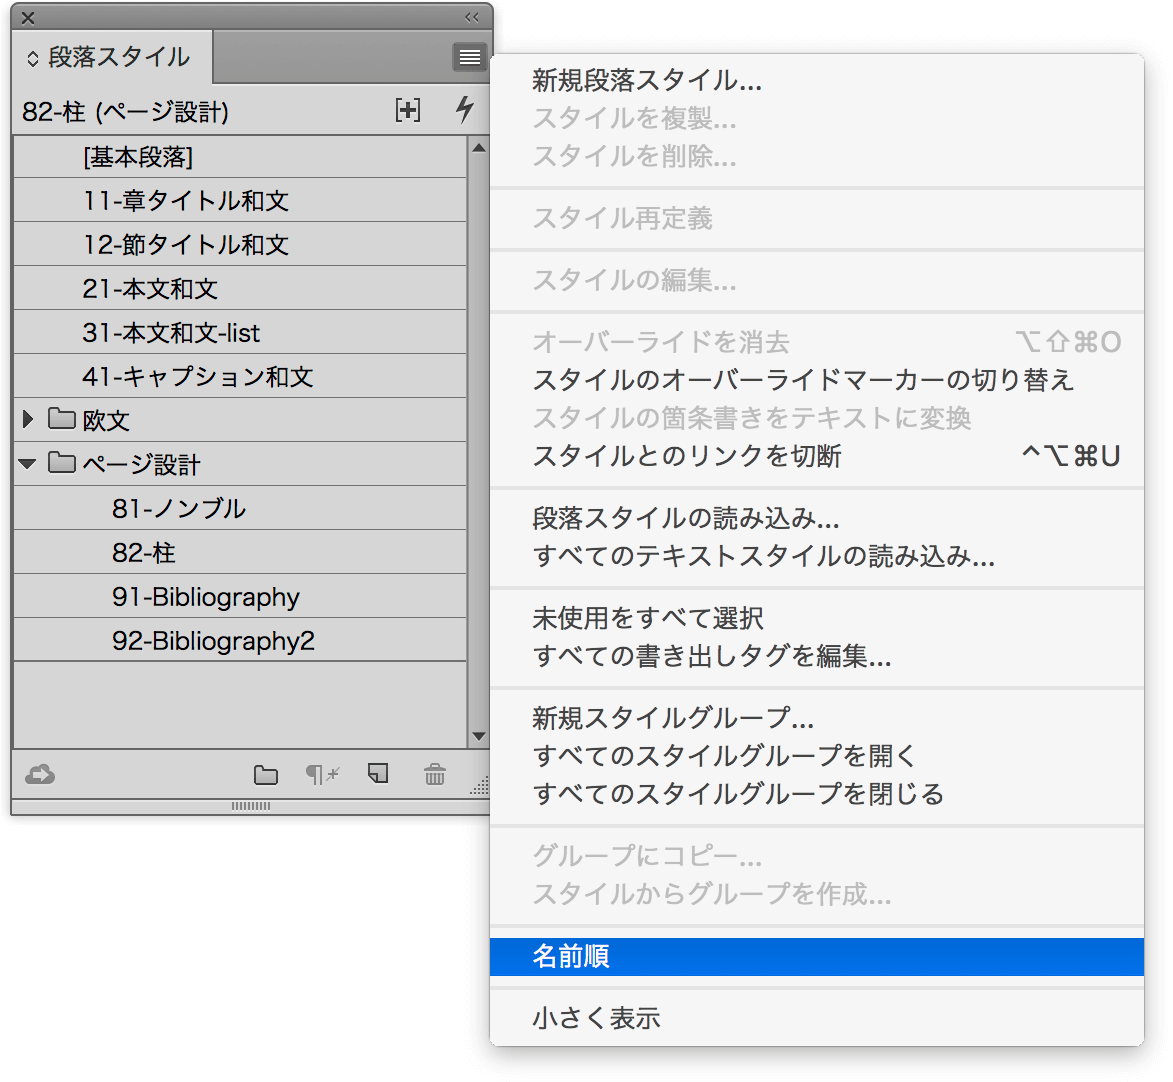This screenshot has height=1082, width=1173.
Task: Select the 91-Bibliography style
Action: (240, 596)
